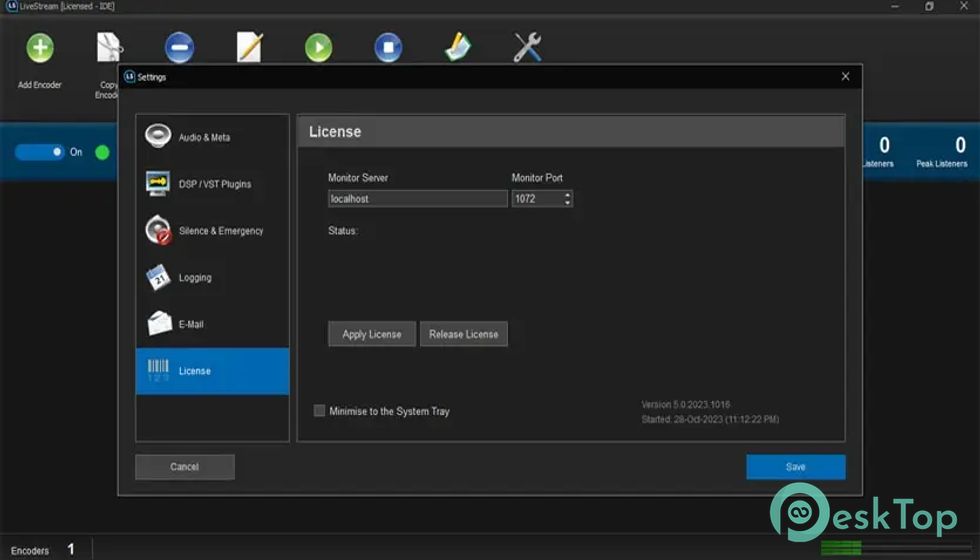Click the green pencil note toolbar icon
The height and width of the screenshot is (560, 980).
tap(458, 48)
